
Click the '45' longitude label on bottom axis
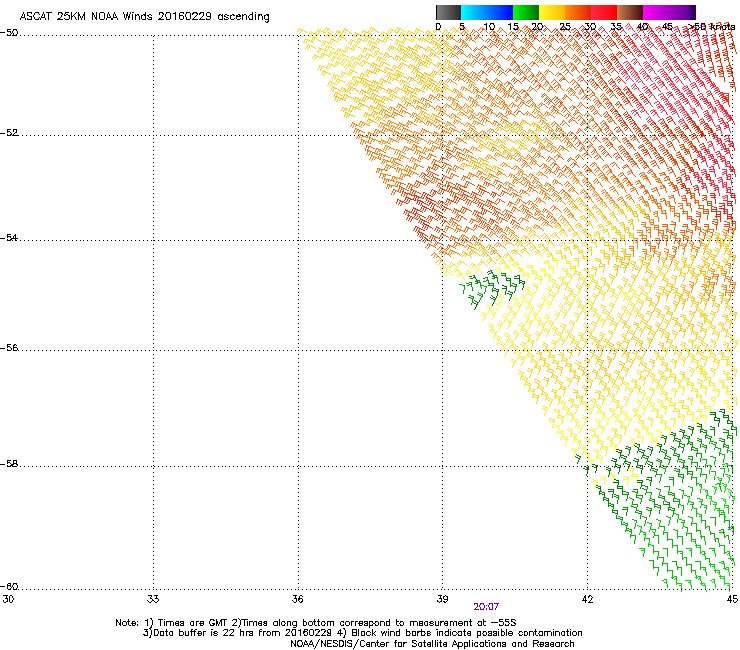[732, 599]
